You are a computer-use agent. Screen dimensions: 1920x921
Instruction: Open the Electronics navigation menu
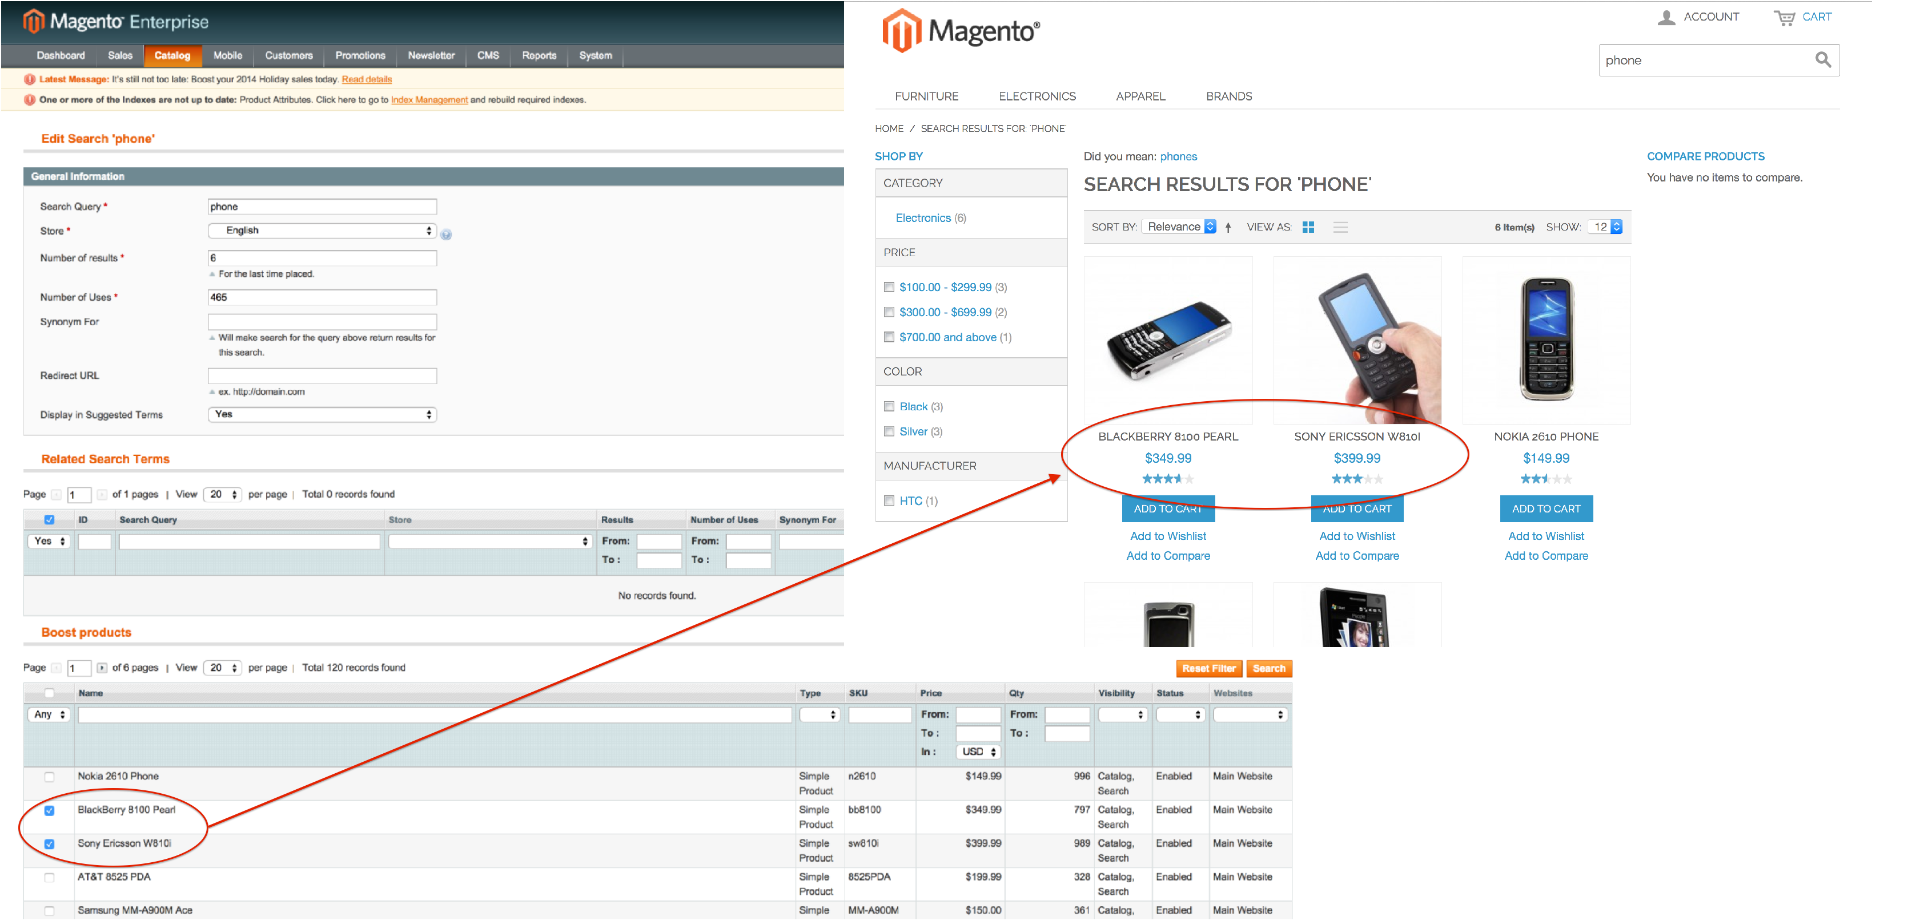pyautogui.click(x=1037, y=97)
